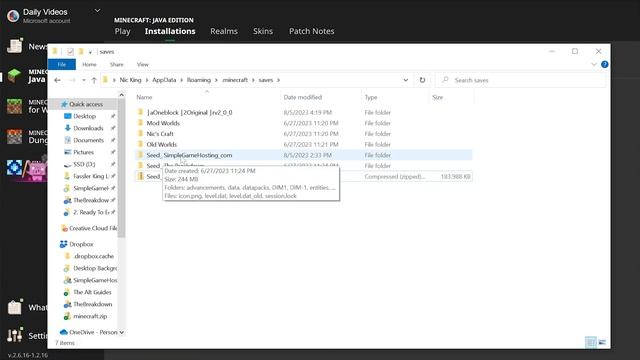Viewport: 640px width, 360px height.
Task: Open the Pictures quick access item
Action: [x=84, y=152]
